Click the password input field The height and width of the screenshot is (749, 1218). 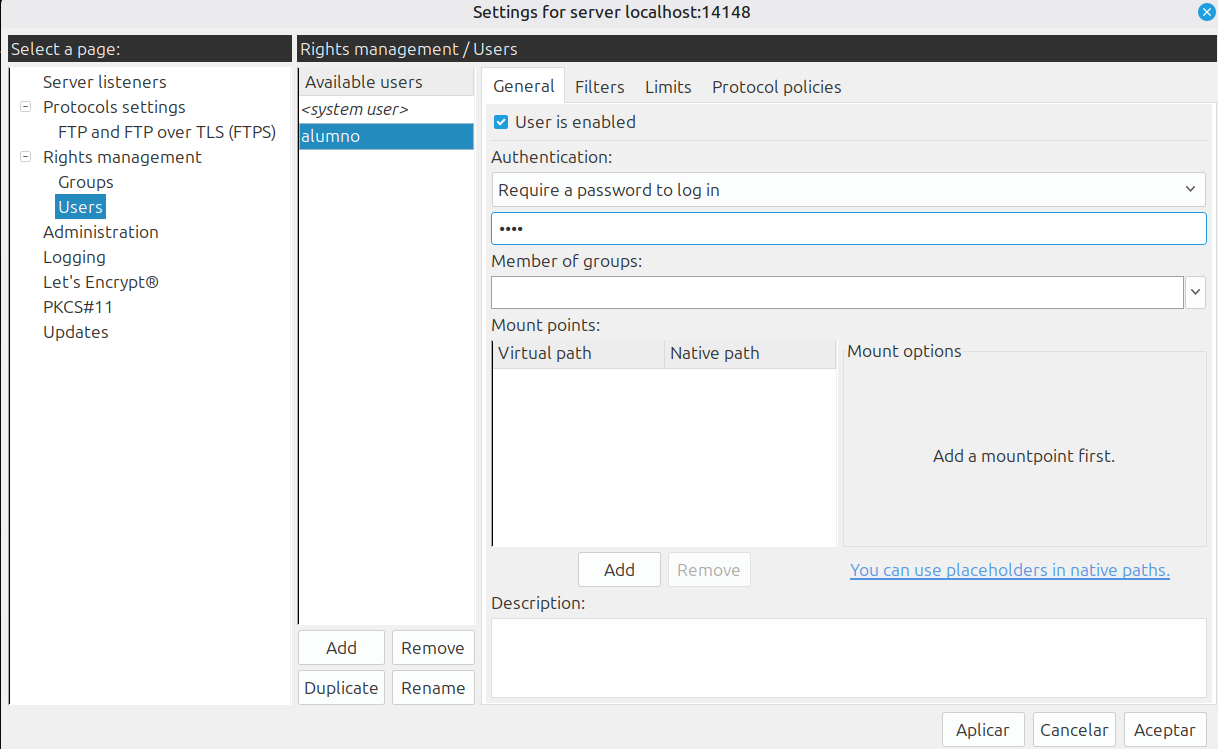tap(848, 229)
